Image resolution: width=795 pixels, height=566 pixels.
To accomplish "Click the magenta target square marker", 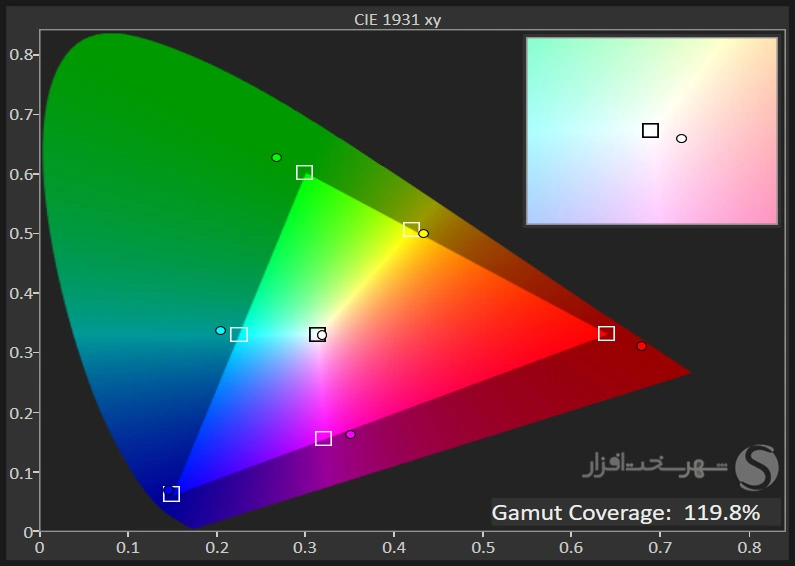I will pos(323,438).
